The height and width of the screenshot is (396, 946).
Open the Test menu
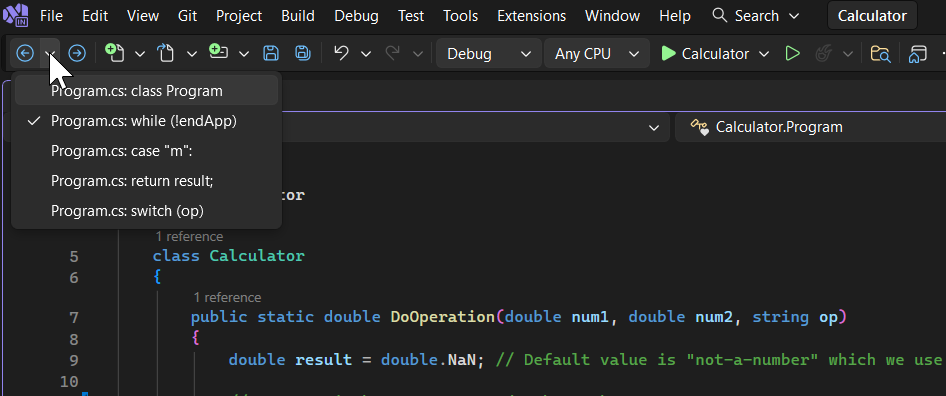click(411, 16)
